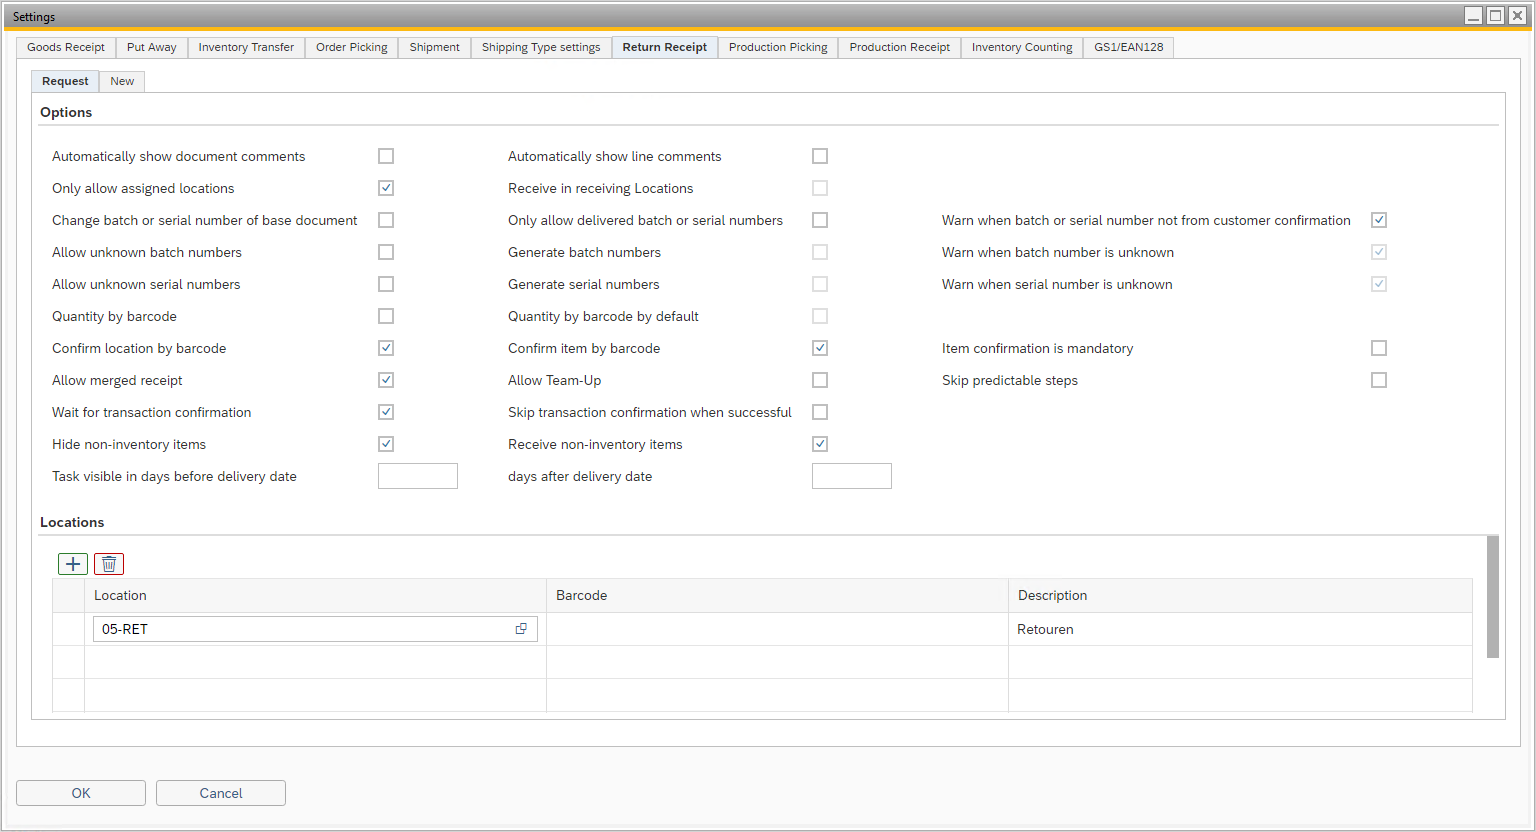This screenshot has width=1536, height=832.
Task: Toggle Skip predictable steps checkbox
Action: pos(1379,380)
